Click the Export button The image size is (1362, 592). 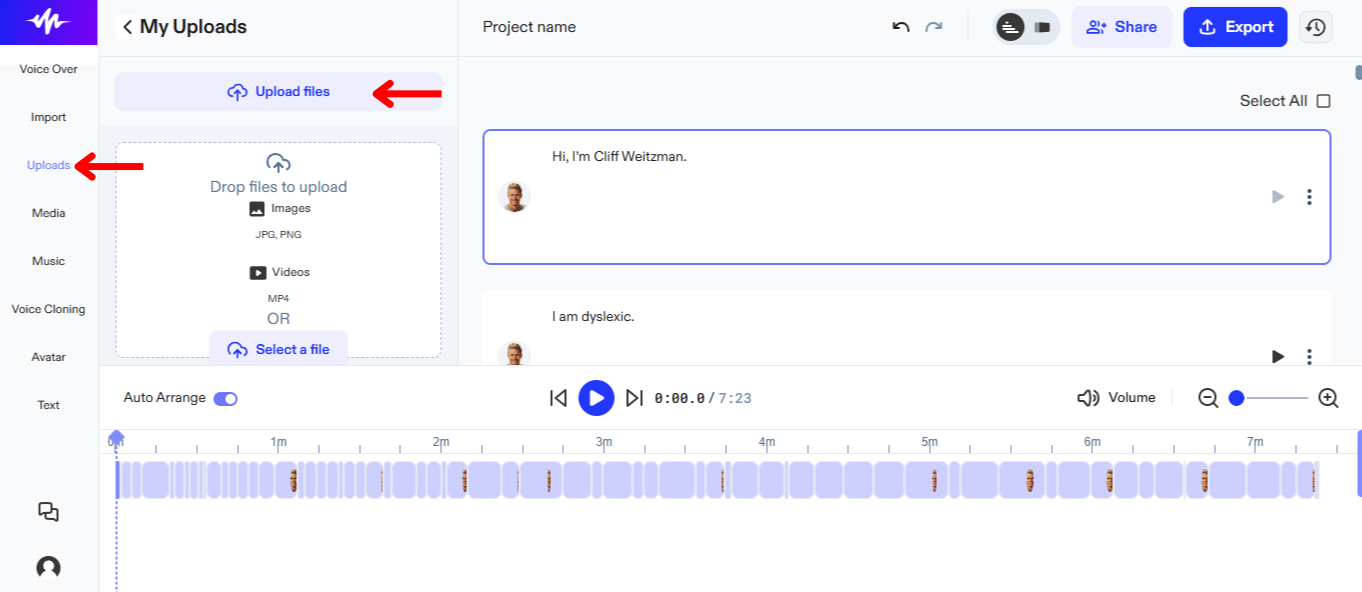[x=1234, y=27]
